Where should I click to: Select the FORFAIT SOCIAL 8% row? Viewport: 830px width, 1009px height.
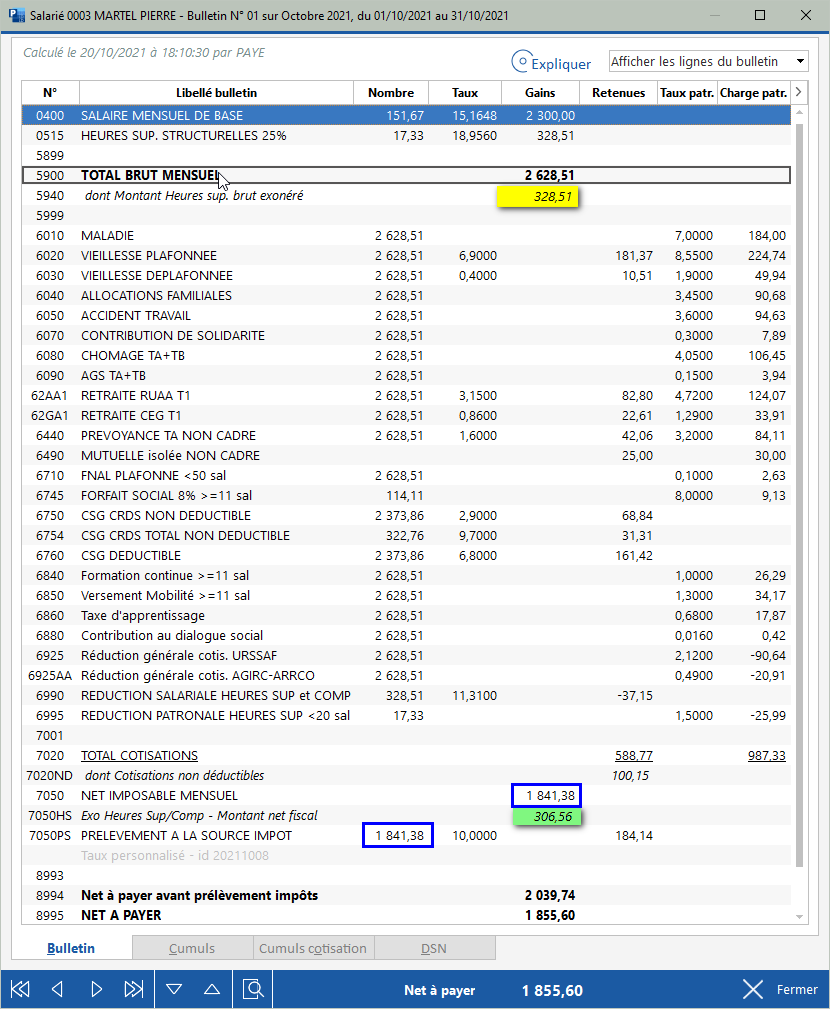406,495
